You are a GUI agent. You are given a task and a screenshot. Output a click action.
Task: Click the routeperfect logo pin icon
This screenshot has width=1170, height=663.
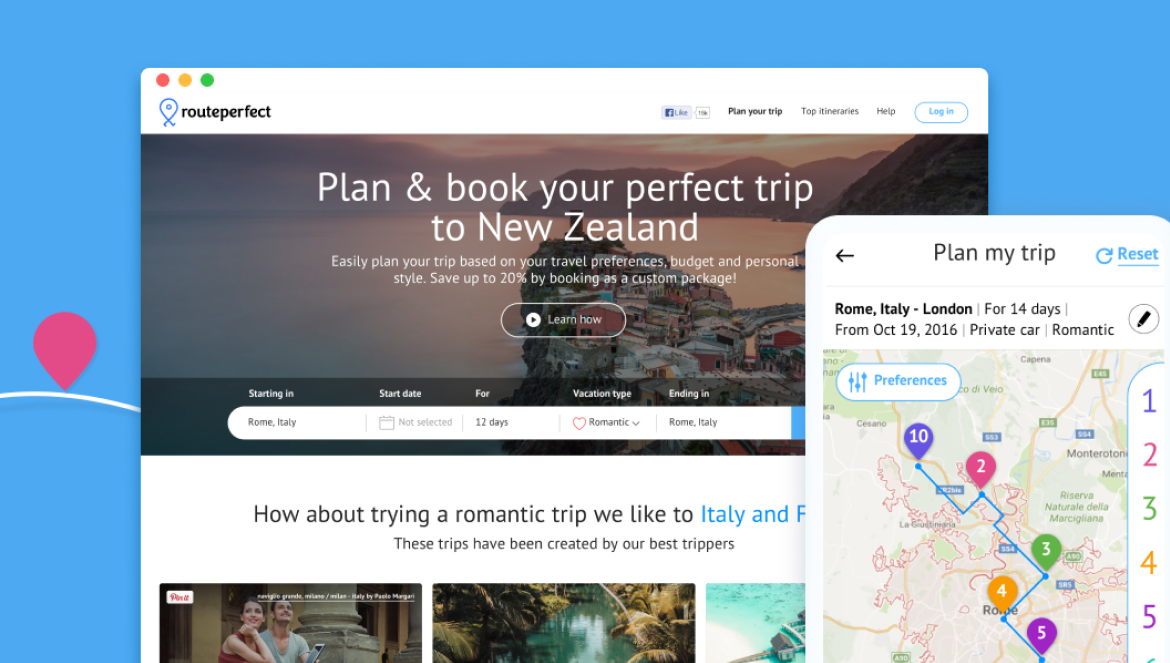pyautogui.click(x=169, y=112)
